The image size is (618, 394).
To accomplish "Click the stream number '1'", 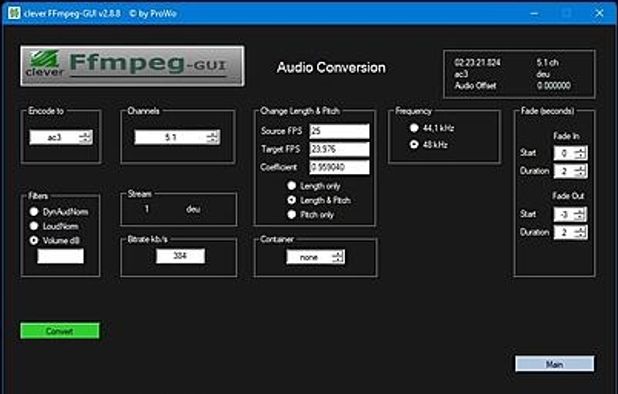I will [147, 209].
